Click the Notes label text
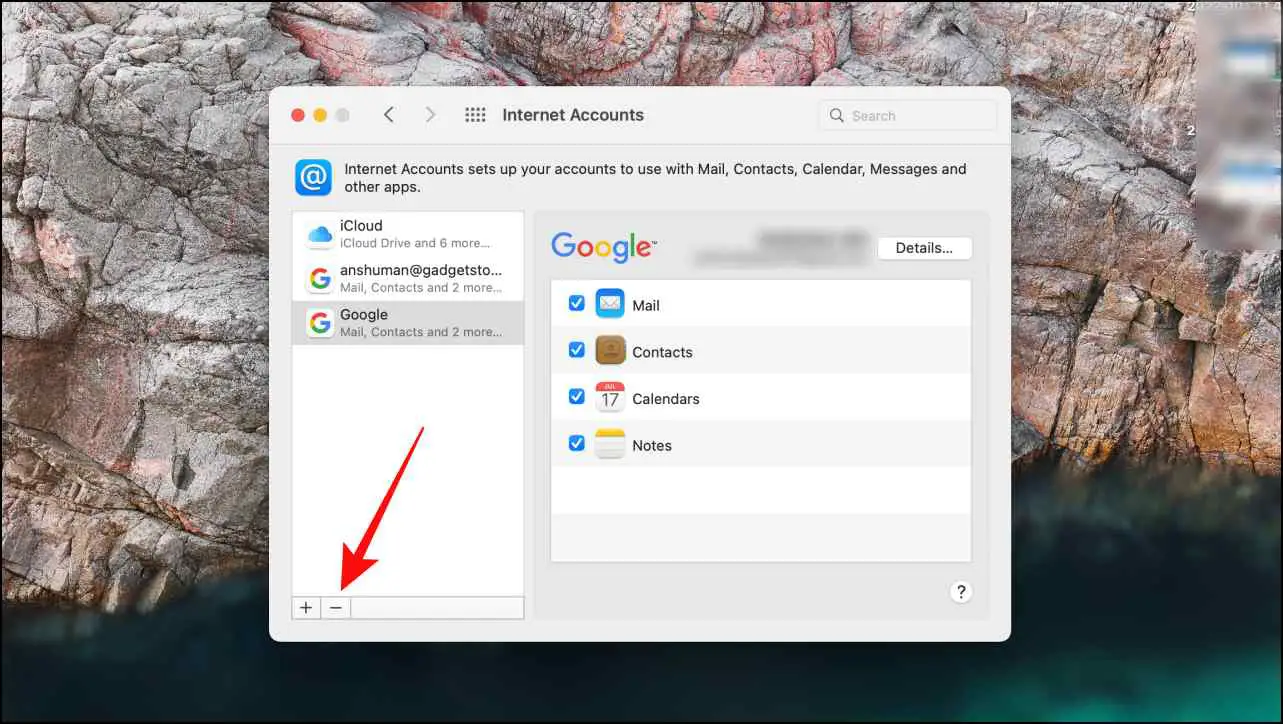 click(x=652, y=446)
